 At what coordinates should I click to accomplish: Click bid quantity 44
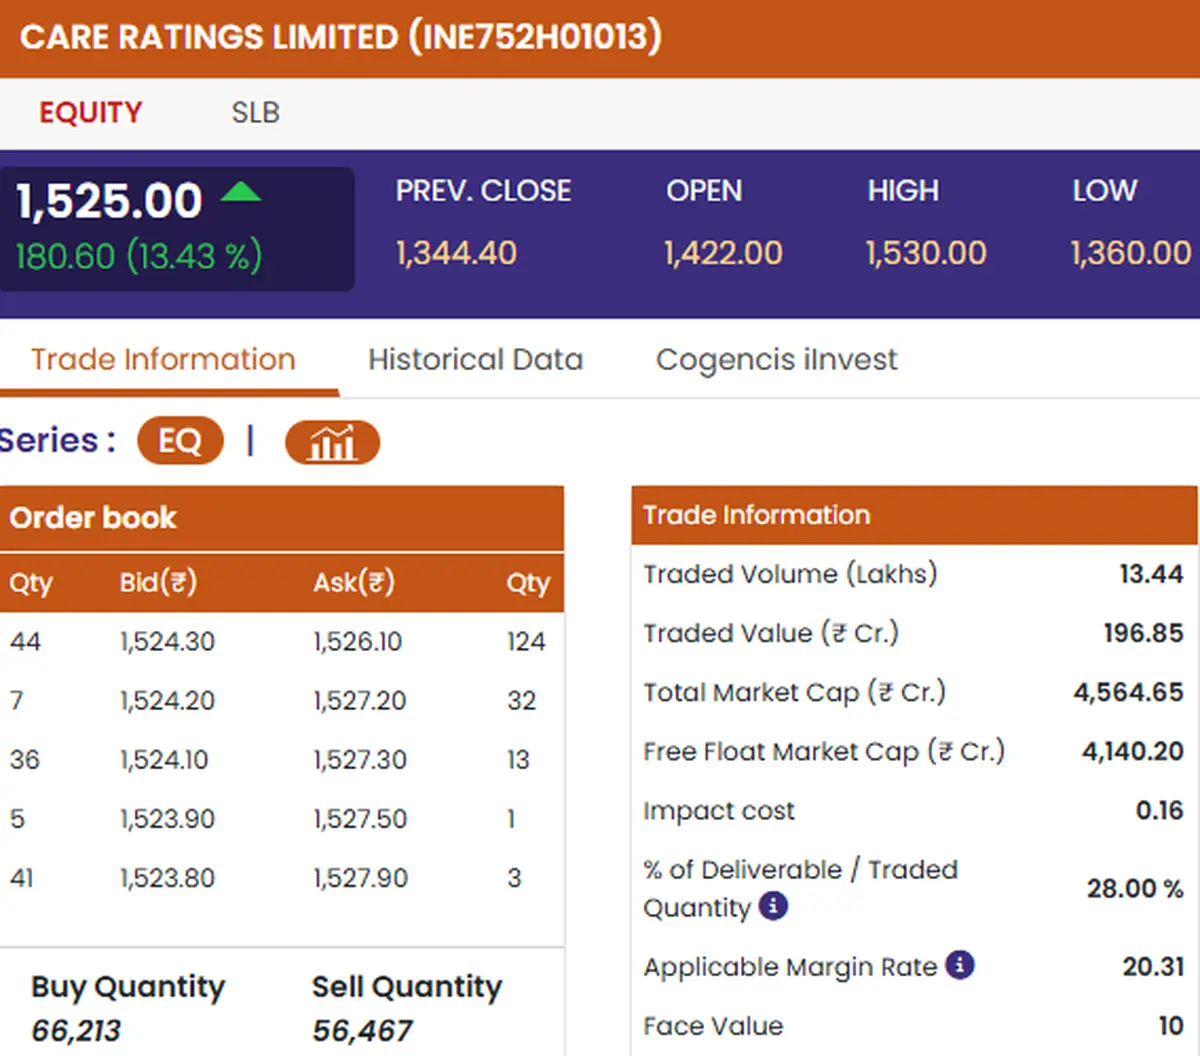(x=25, y=641)
